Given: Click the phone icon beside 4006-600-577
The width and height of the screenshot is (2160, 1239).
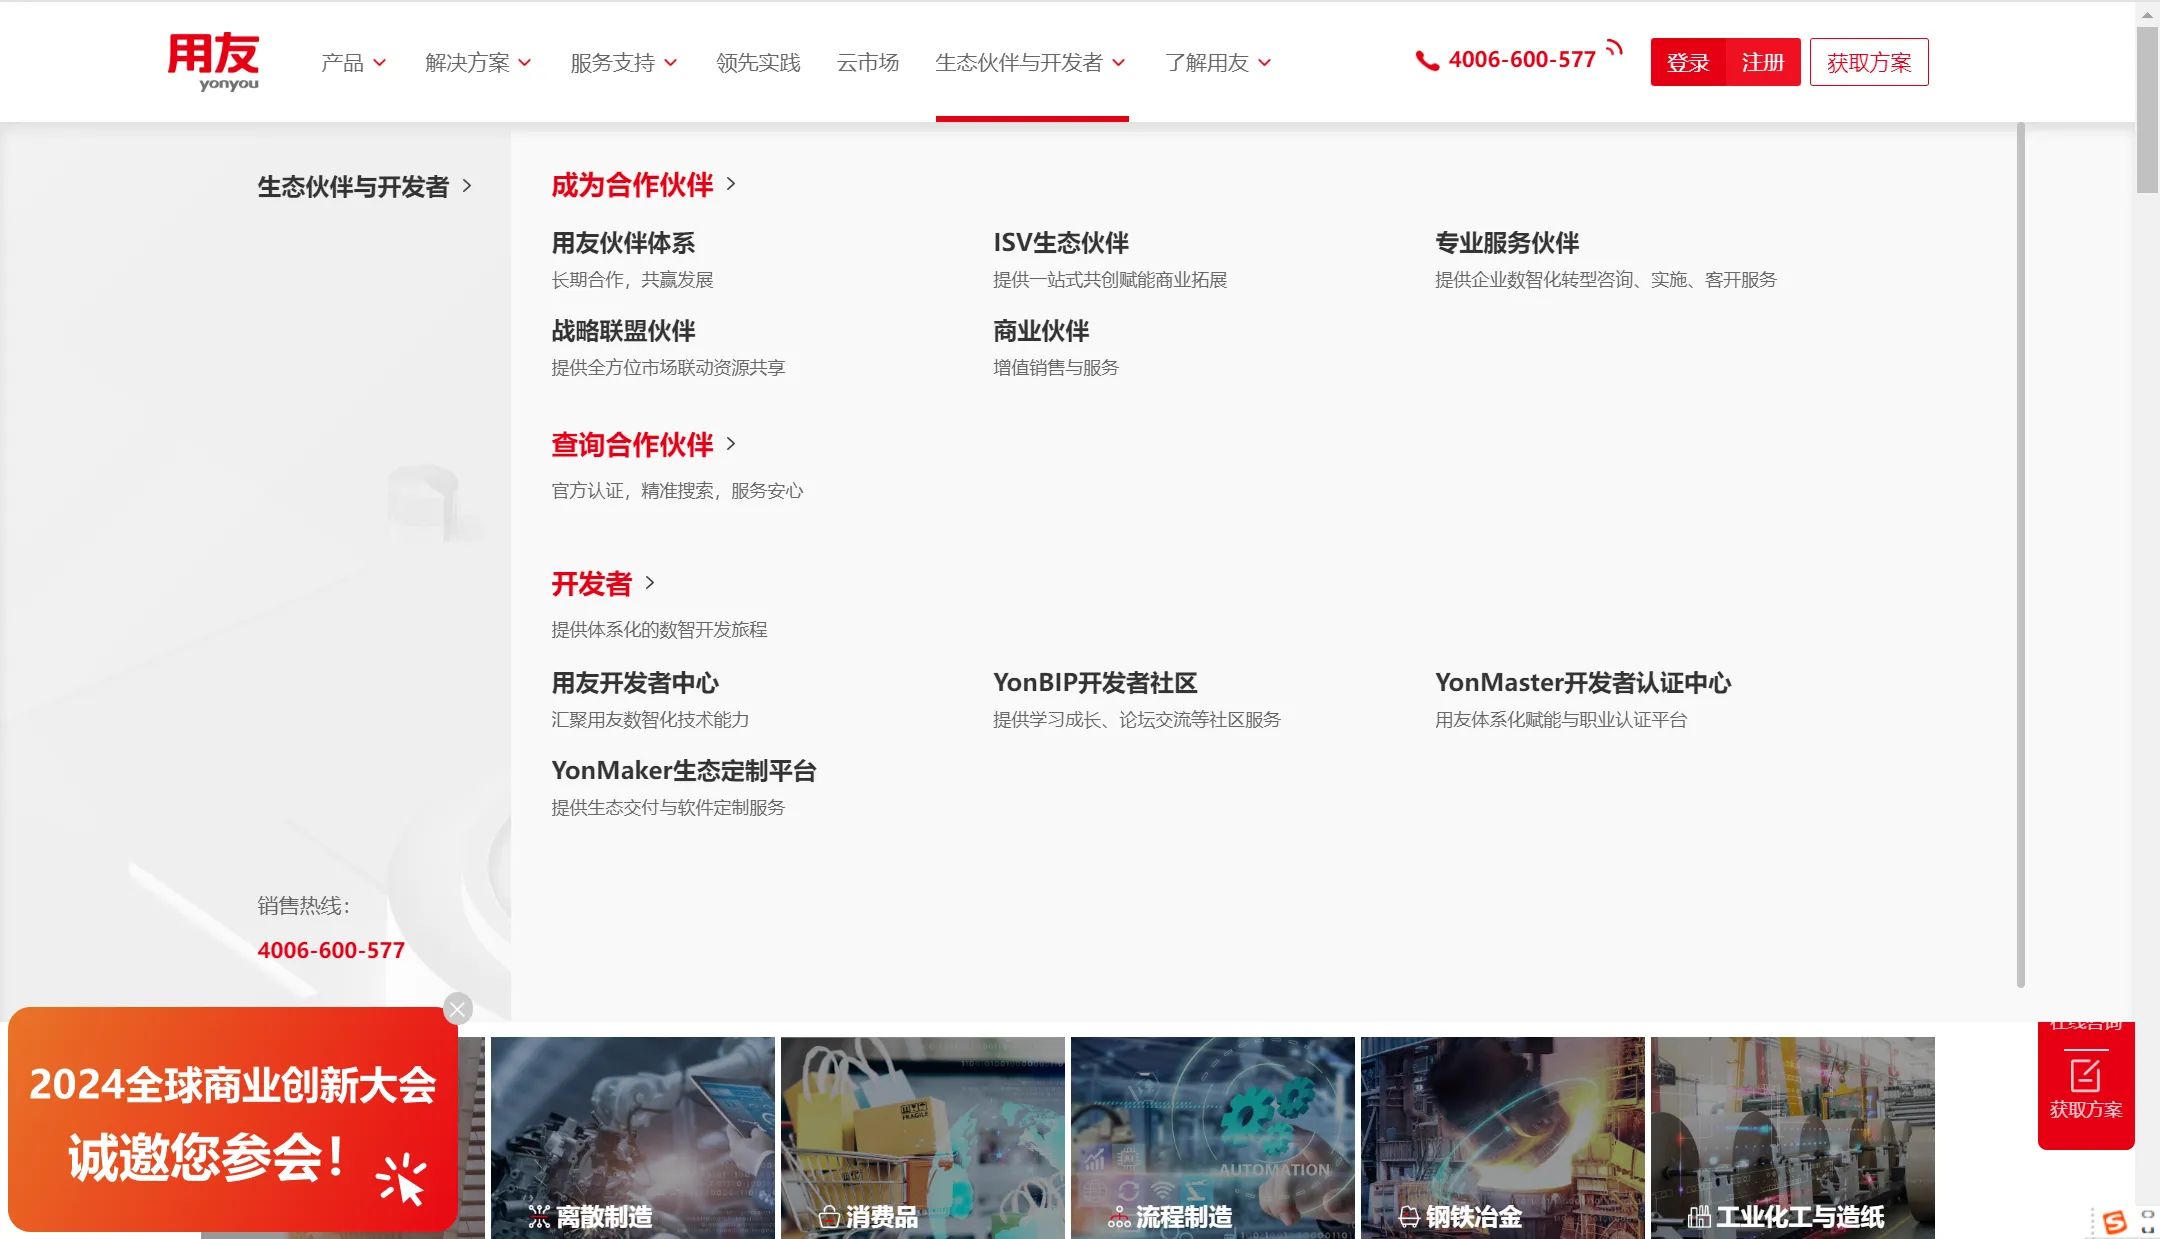Looking at the screenshot, I should tap(1427, 61).
